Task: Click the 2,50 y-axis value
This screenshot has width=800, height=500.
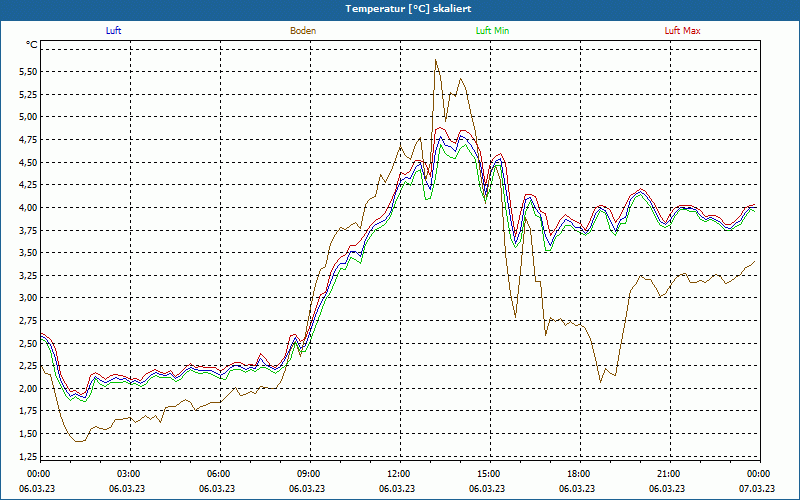Action: pos(28,343)
